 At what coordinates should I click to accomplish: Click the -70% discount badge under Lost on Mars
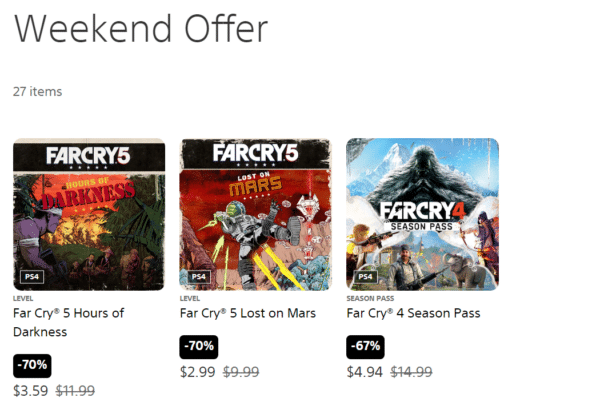pos(199,347)
